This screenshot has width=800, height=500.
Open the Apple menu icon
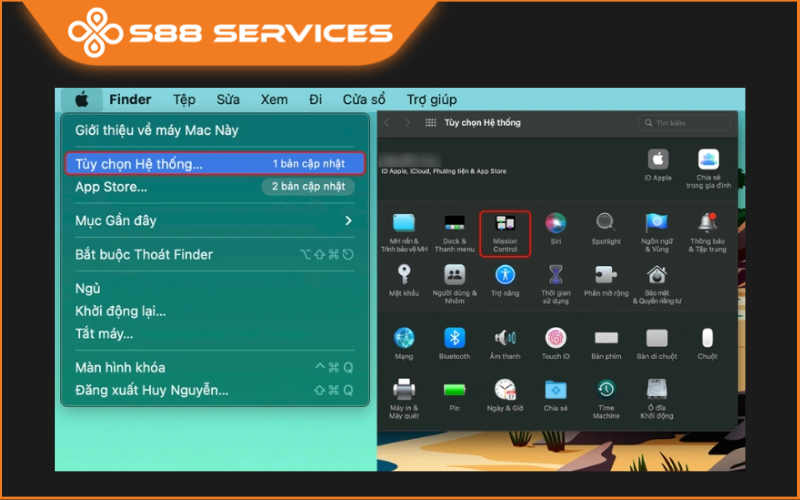82,99
